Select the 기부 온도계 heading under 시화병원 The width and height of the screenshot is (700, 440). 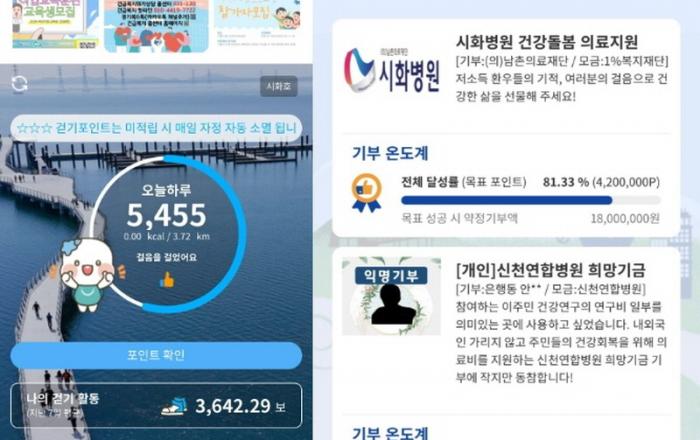click(390, 153)
